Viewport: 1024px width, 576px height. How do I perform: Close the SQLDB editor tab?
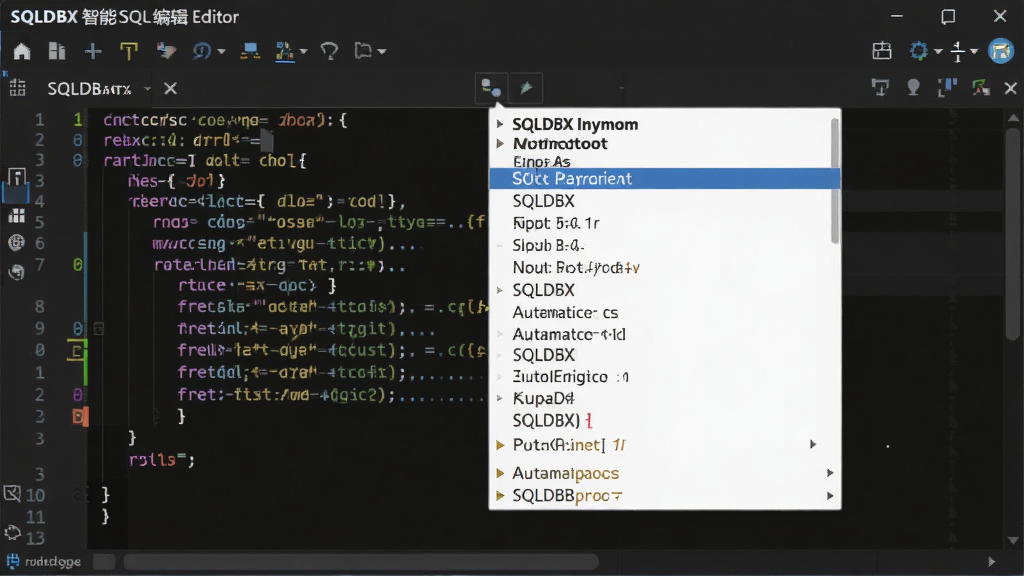click(x=170, y=88)
